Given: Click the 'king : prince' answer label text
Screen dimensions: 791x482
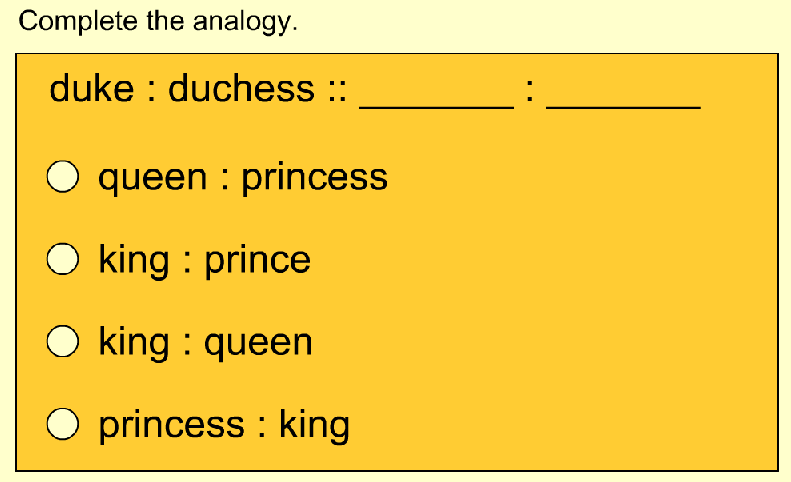Looking at the screenshot, I should click(x=204, y=261).
